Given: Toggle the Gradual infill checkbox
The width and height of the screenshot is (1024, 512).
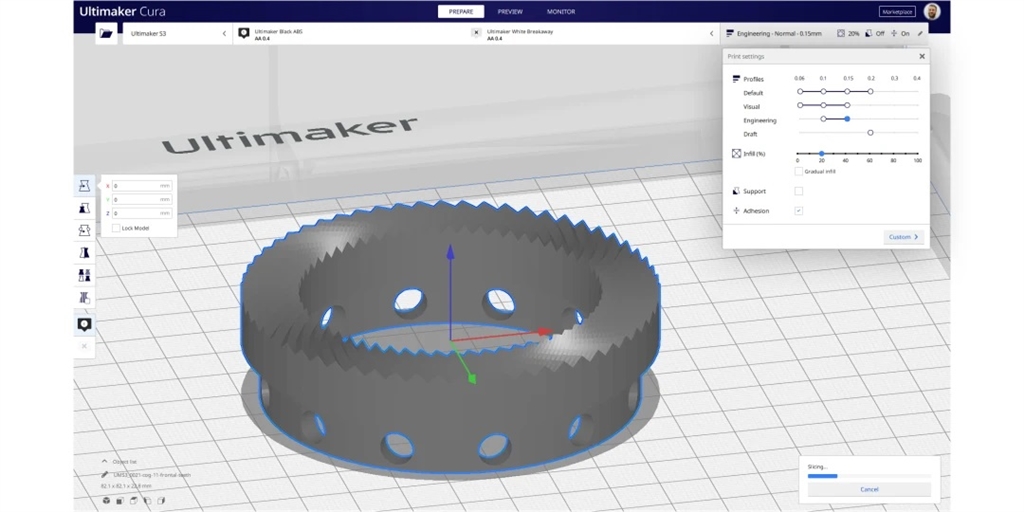Looking at the screenshot, I should point(798,171).
